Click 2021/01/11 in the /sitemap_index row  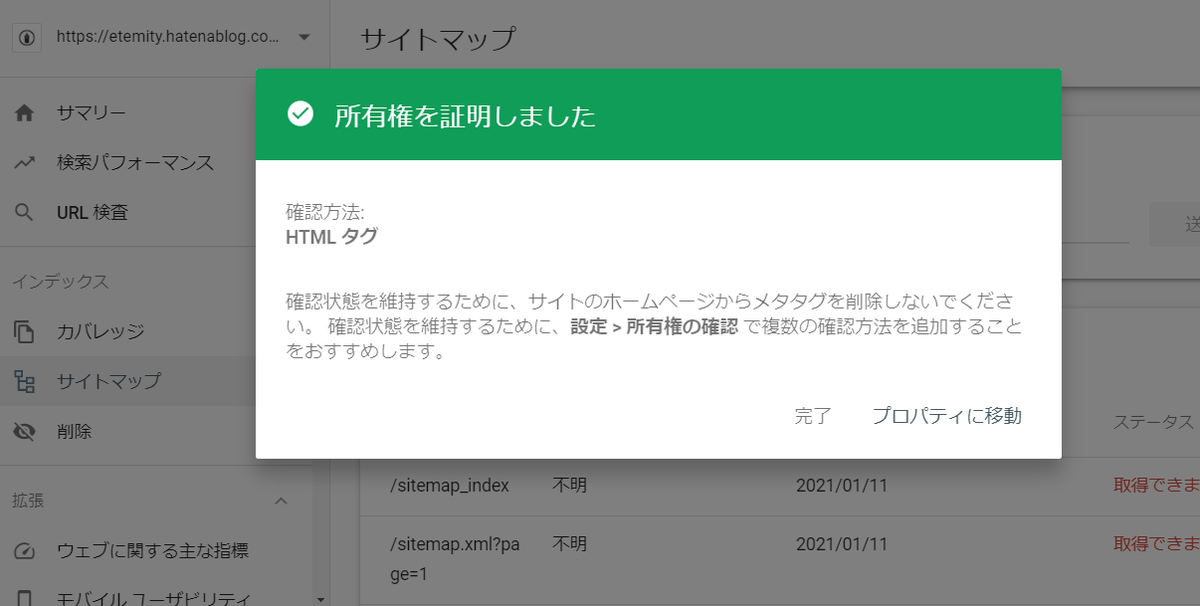click(842, 485)
